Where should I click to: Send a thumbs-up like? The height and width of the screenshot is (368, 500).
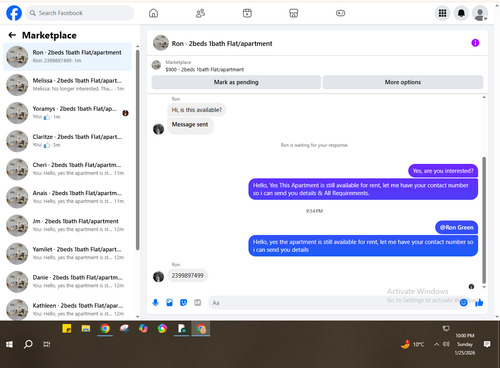pyautogui.click(x=479, y=303)
